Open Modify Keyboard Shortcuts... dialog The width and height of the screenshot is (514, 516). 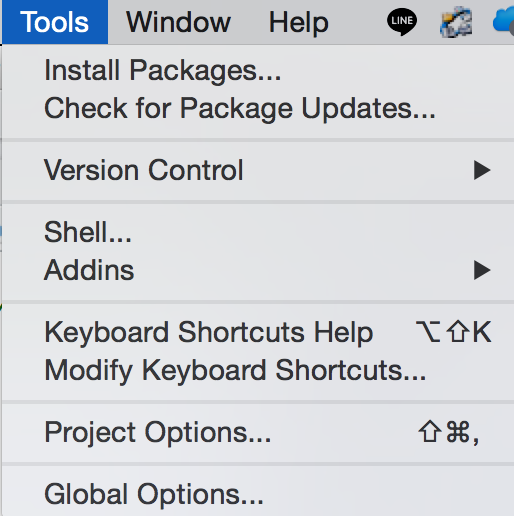tap(258, 370)
